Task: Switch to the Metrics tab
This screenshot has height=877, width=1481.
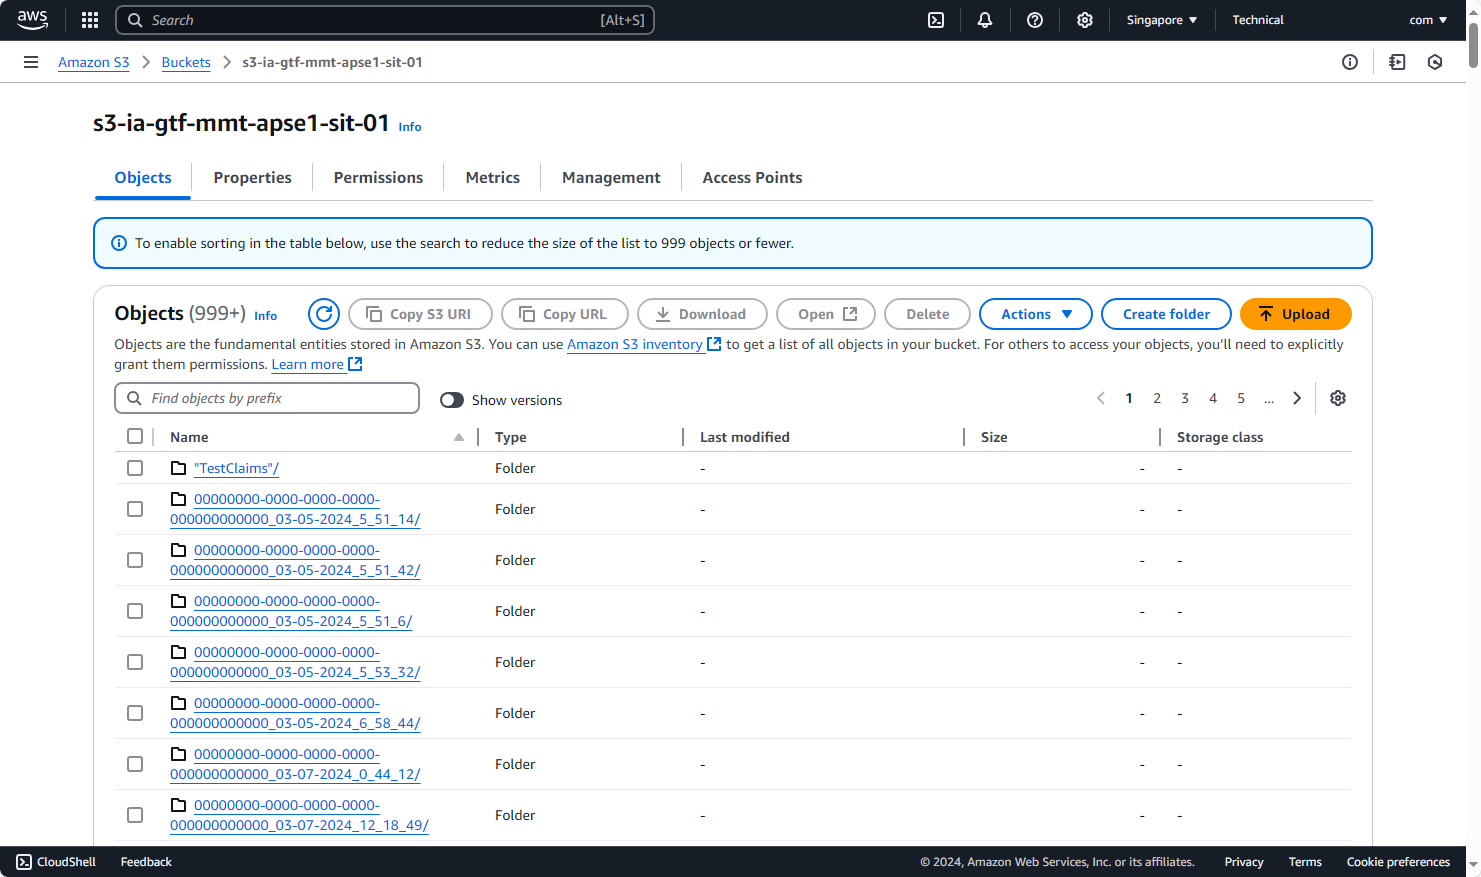Action: tap(493, 177)
